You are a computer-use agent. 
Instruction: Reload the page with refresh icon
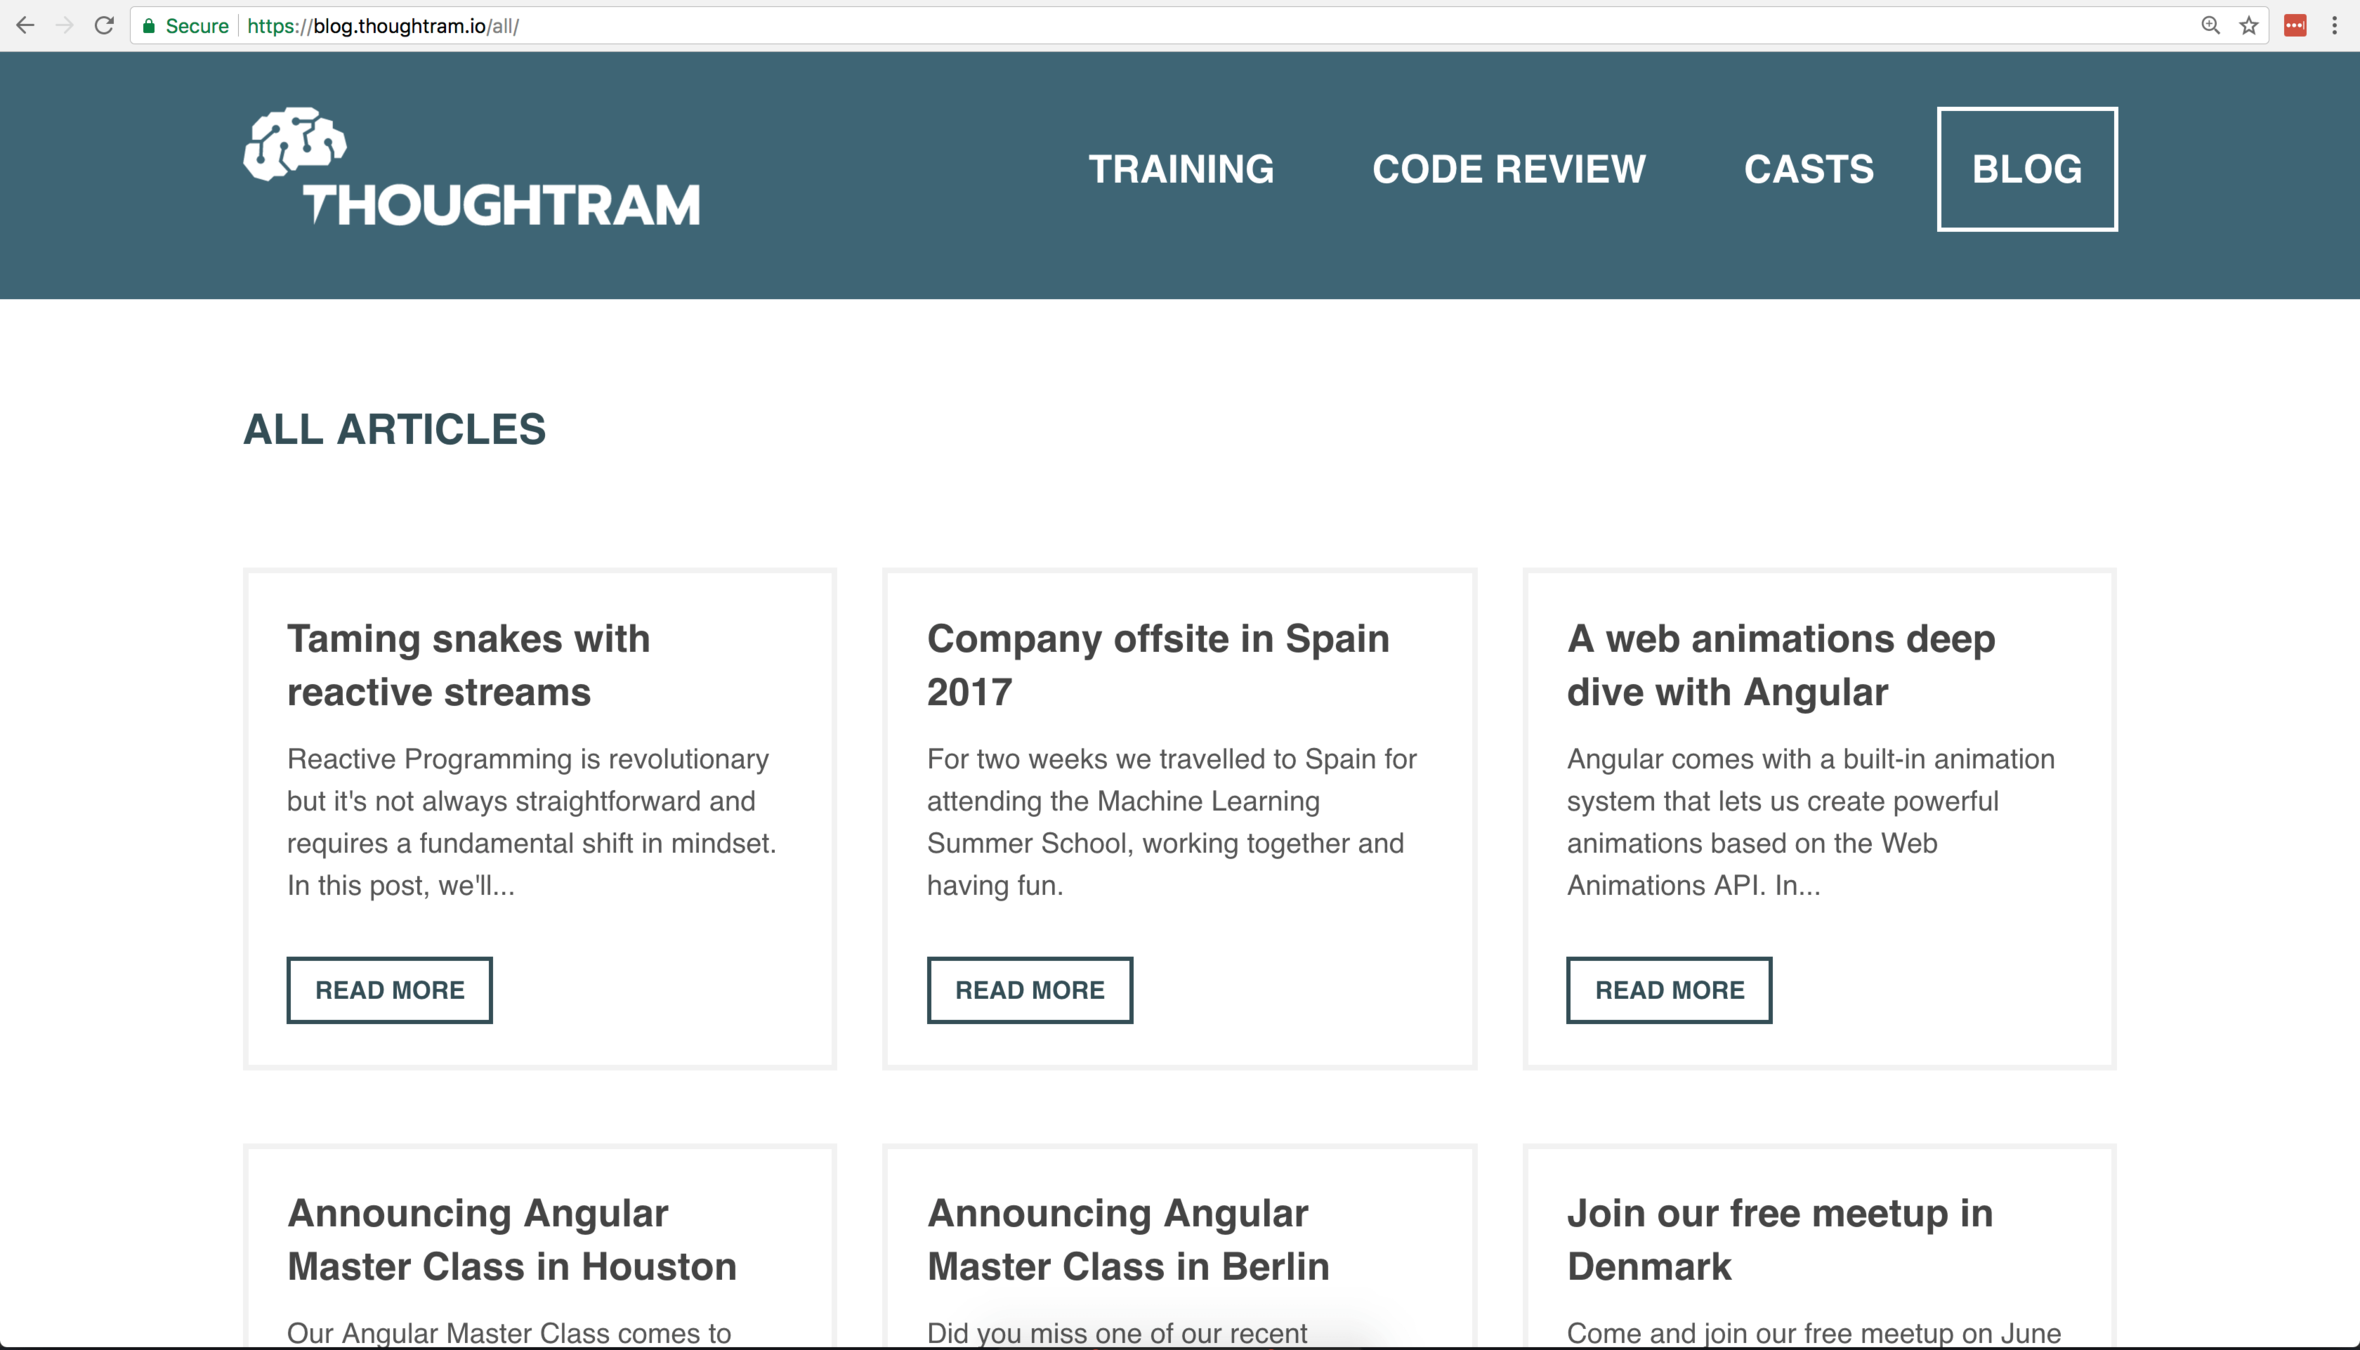[104, 26]
